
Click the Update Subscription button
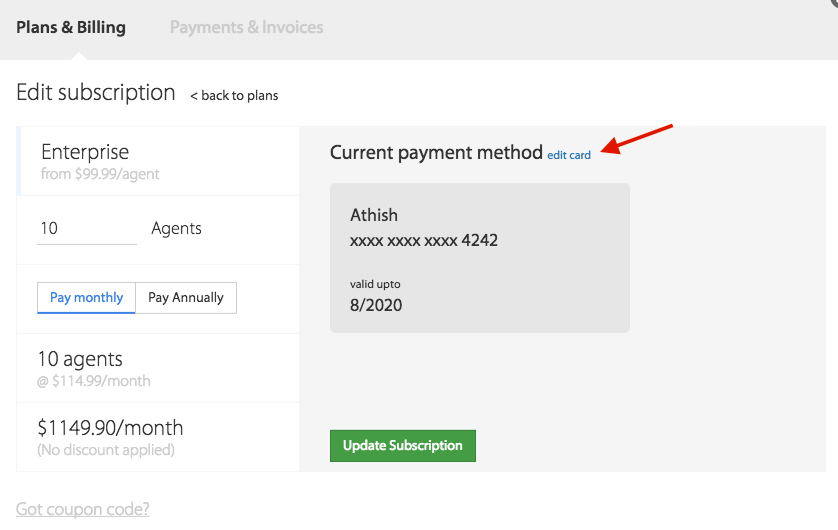(402, 446)
